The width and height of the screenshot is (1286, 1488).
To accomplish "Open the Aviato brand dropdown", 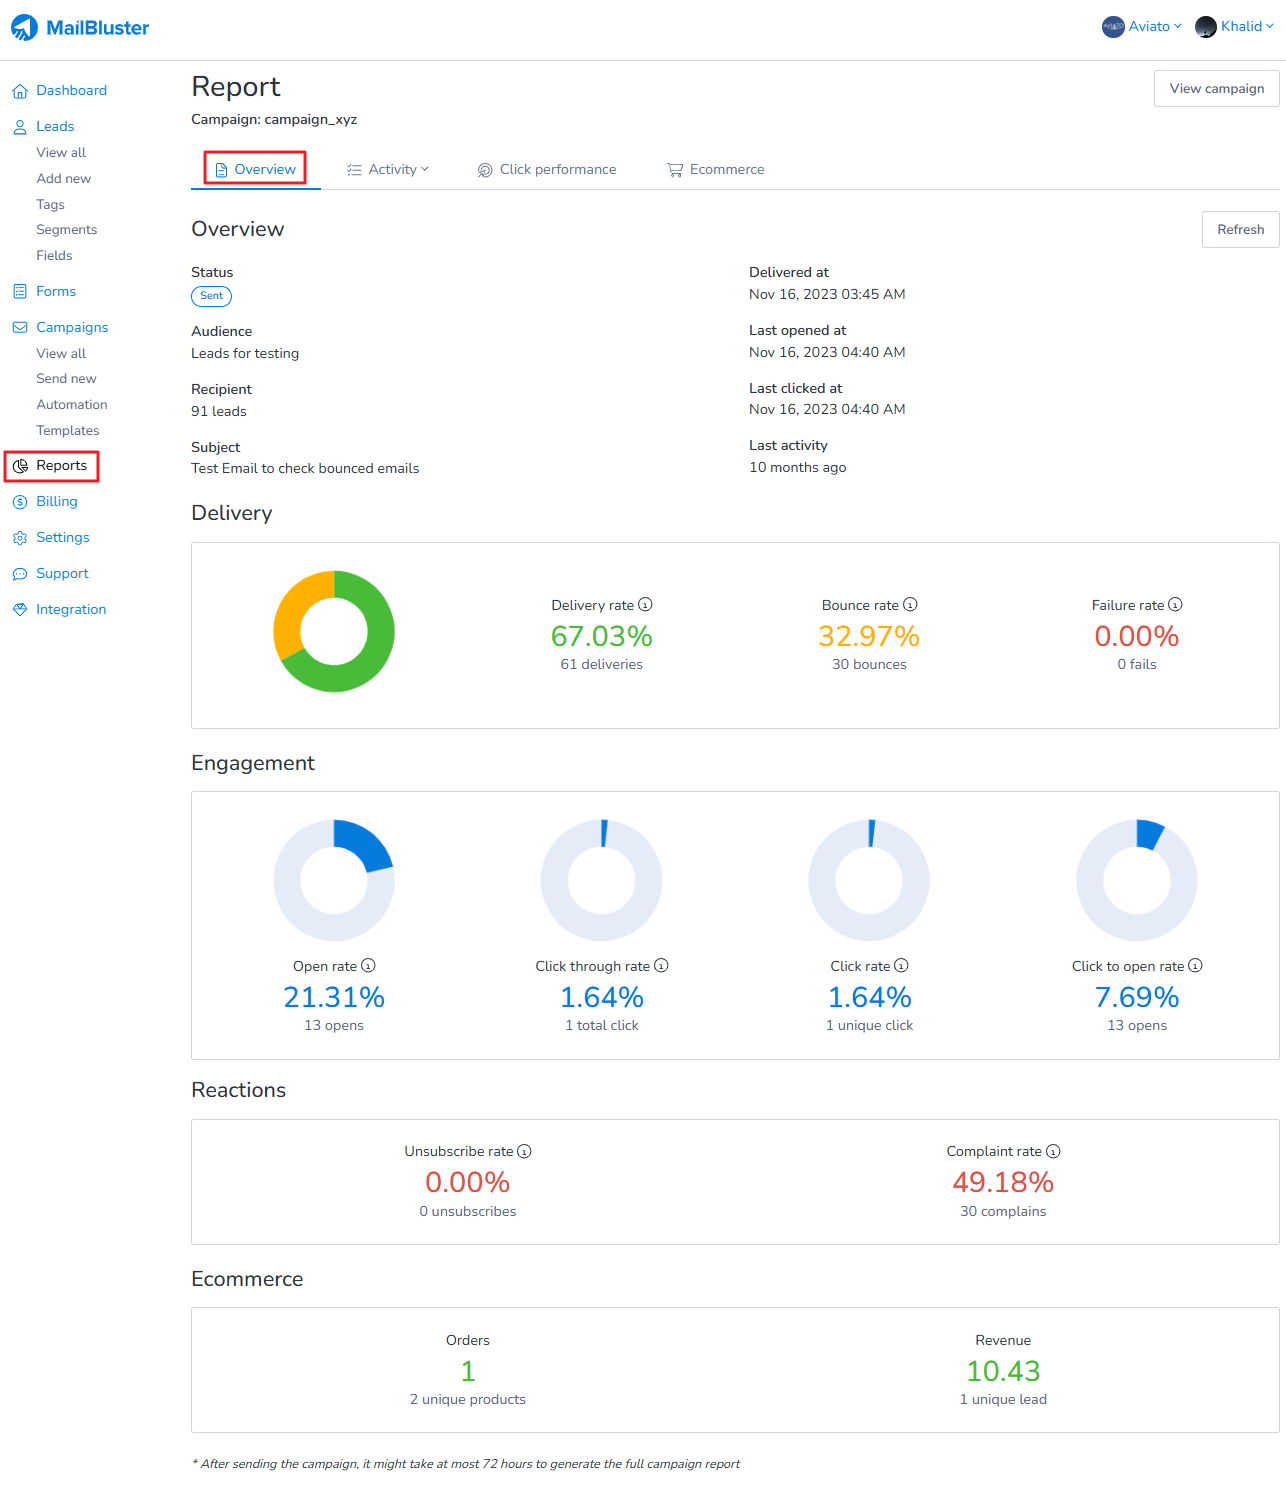I will (x=1142, y=27).
